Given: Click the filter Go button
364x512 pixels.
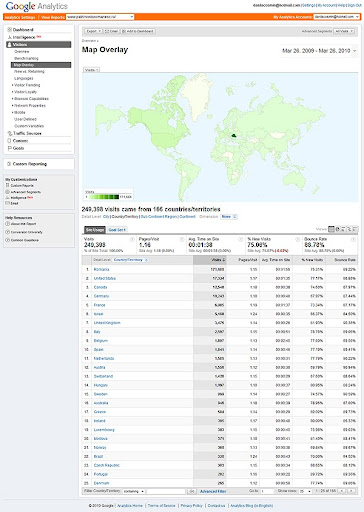Looking at the screenshot, I should [x=192, y=491].
